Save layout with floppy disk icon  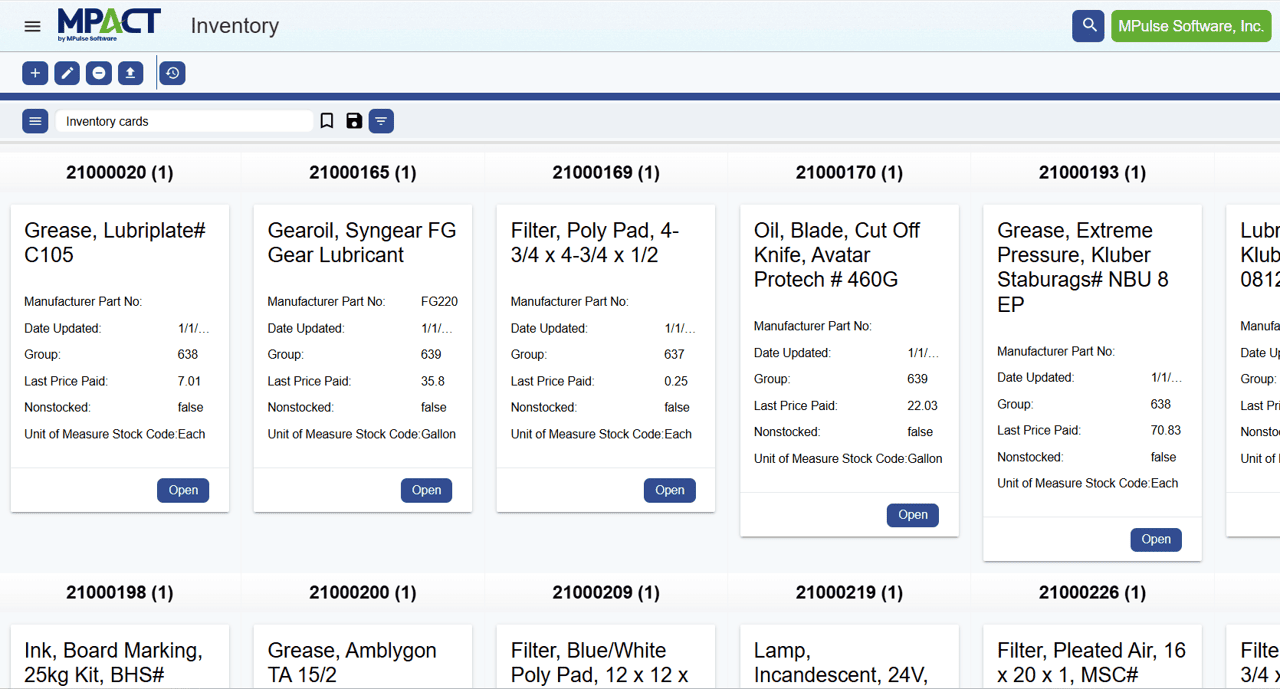pyautogui.click(x=354, y=121)
